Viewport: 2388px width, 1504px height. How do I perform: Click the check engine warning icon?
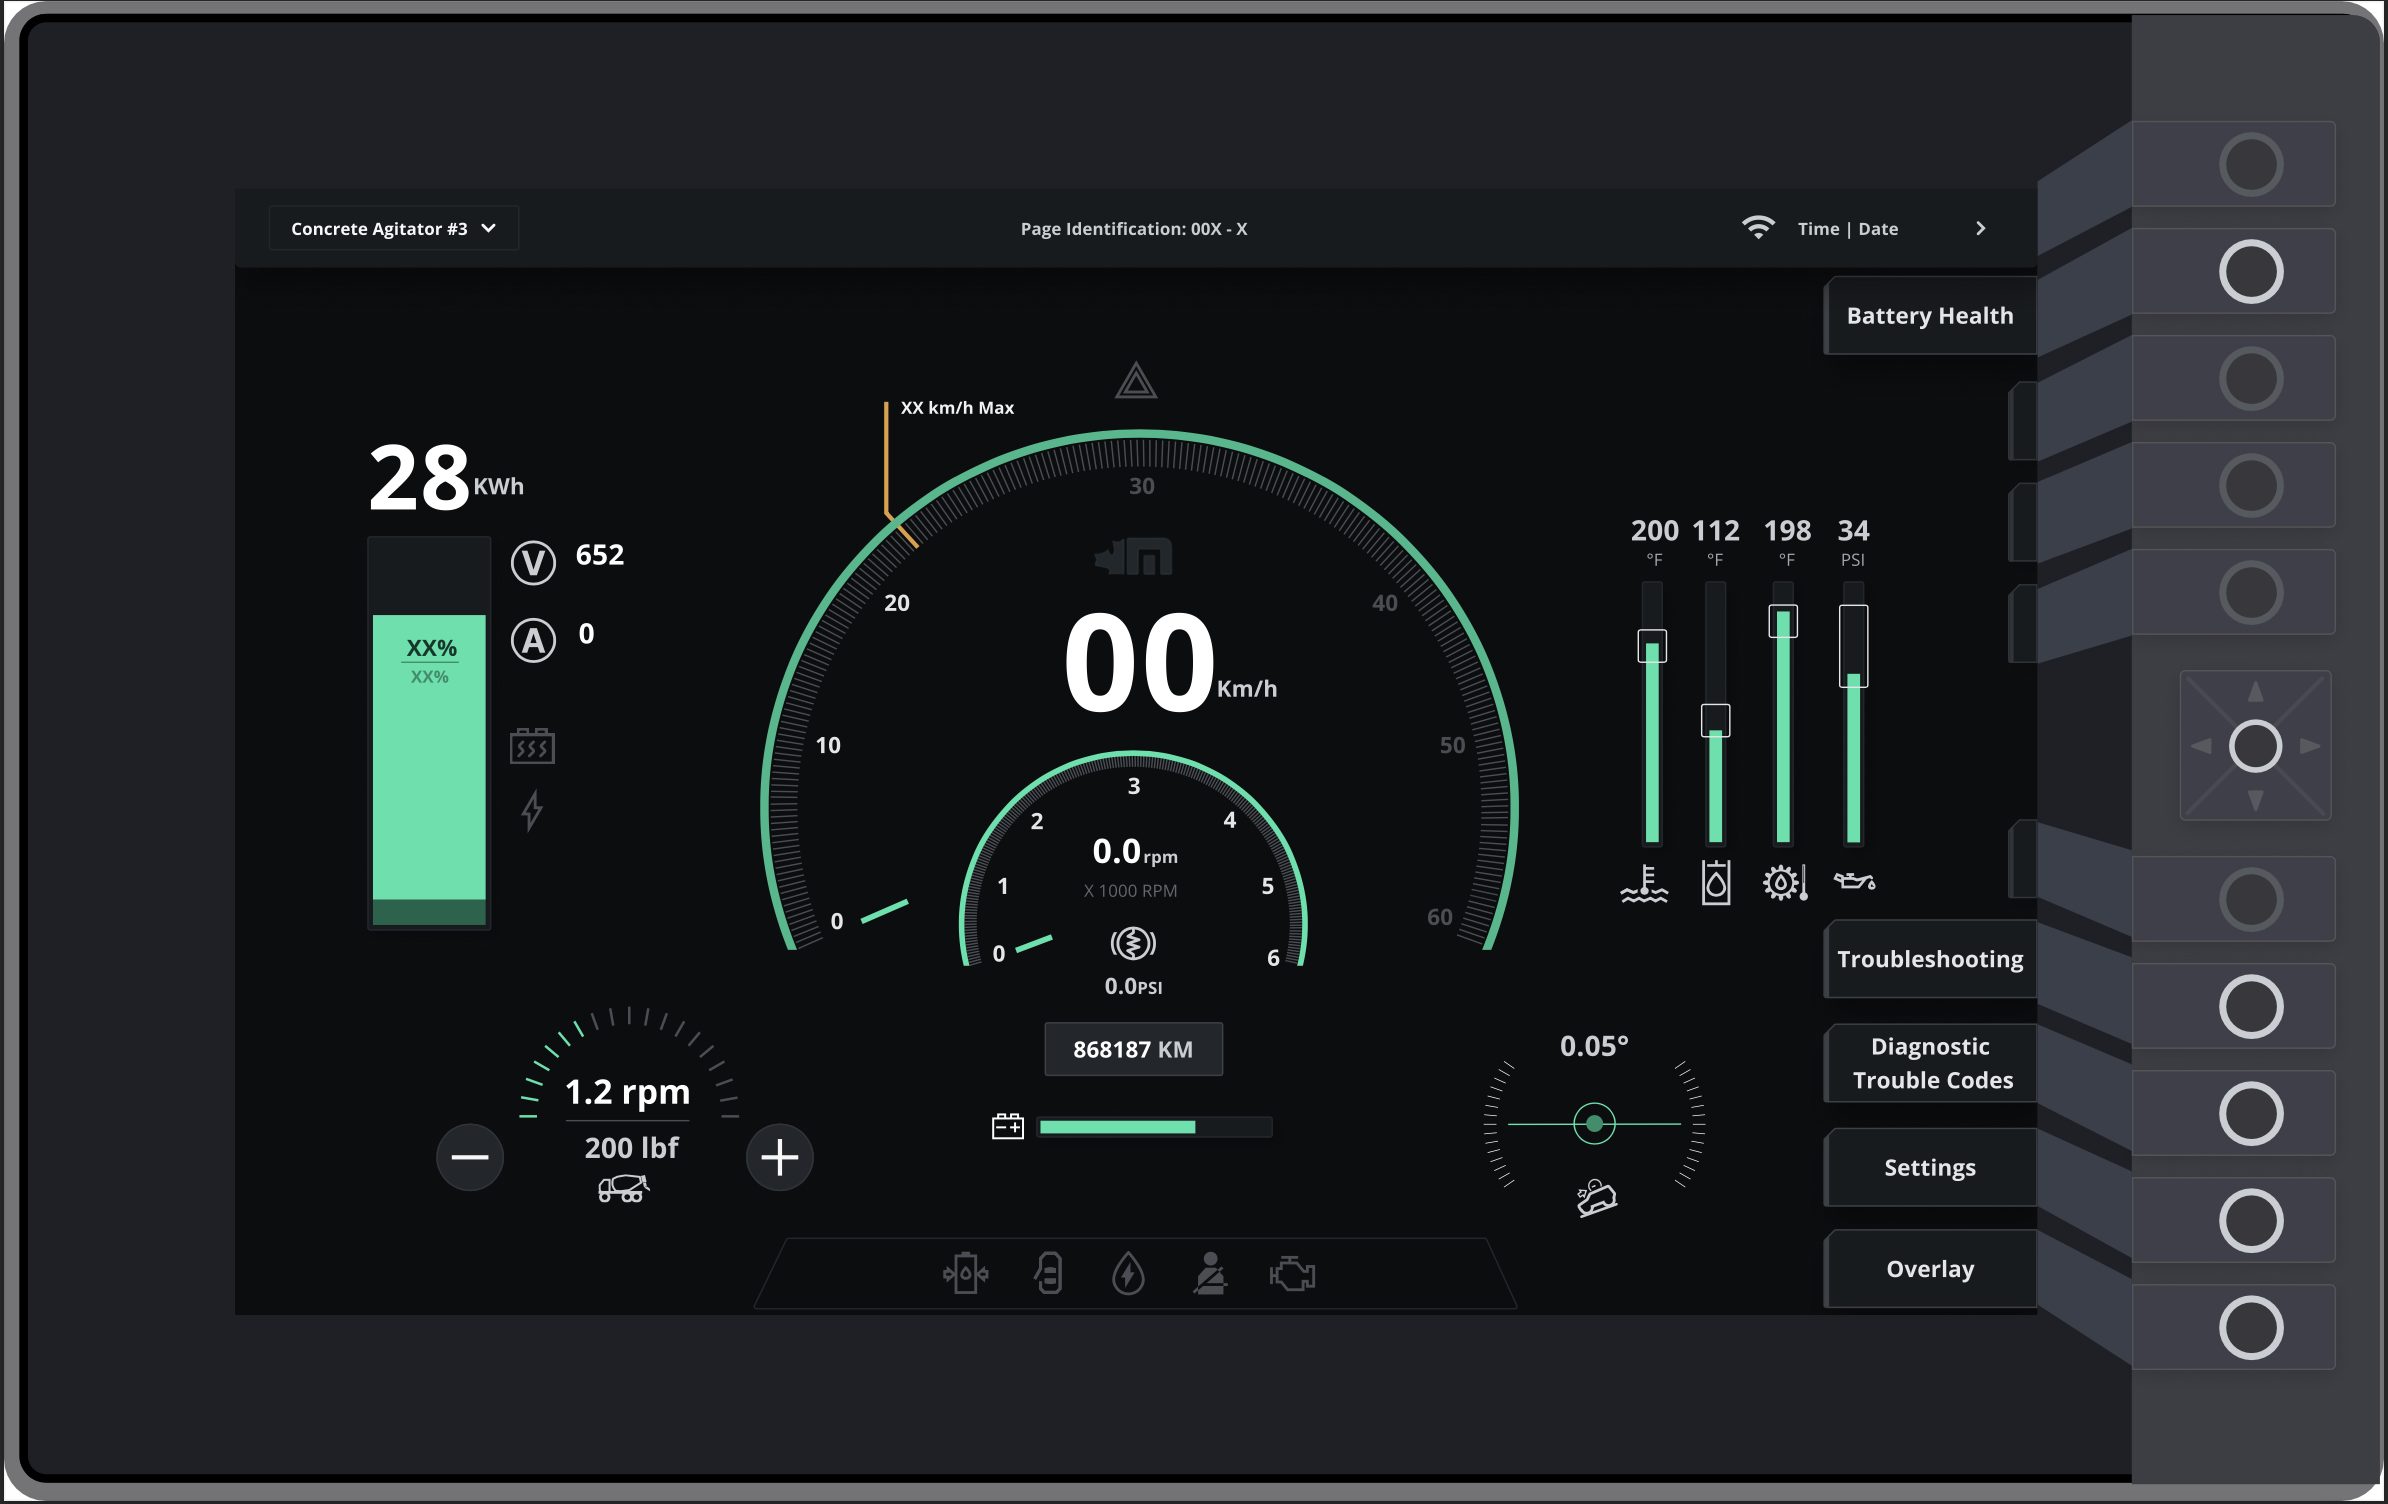(1292, 1274)
